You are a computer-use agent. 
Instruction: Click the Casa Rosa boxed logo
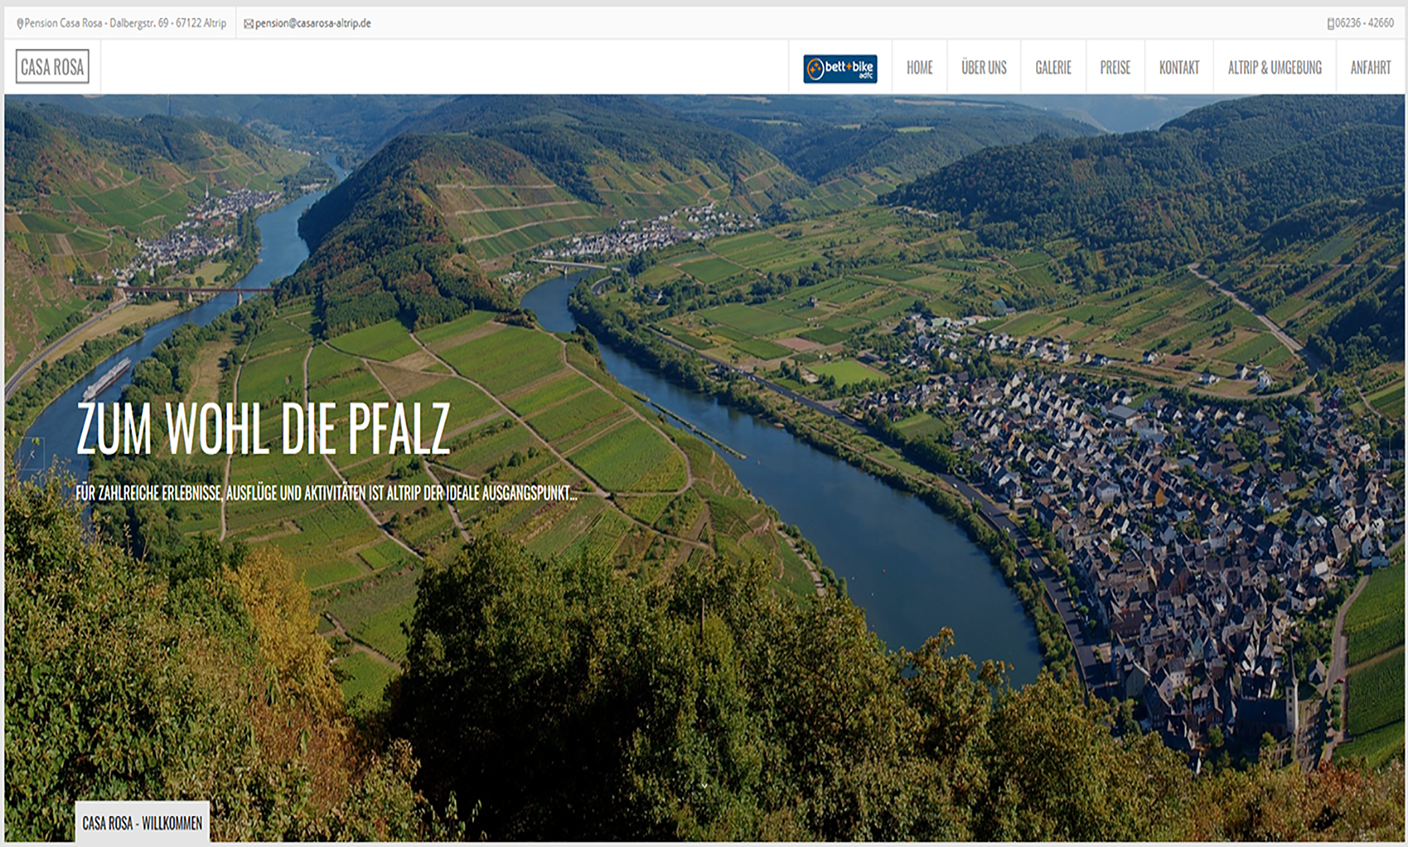point(53,67)
